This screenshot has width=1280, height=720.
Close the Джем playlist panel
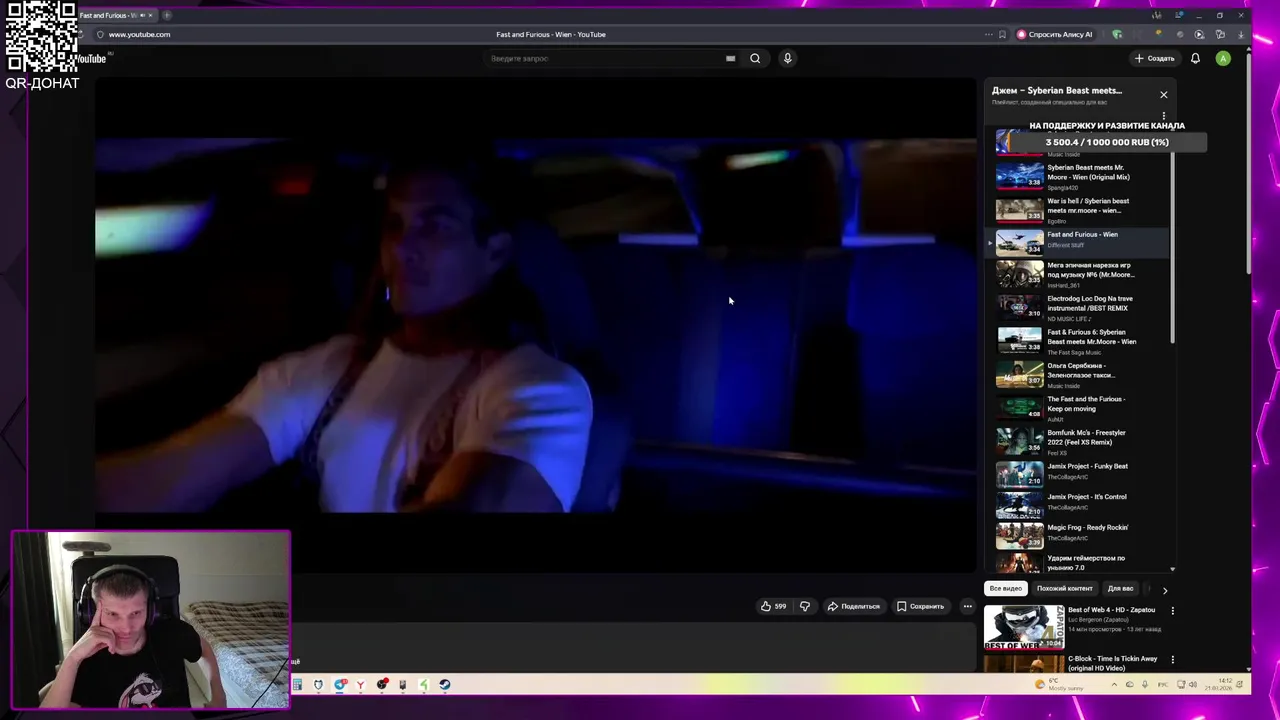point(1163,95)
